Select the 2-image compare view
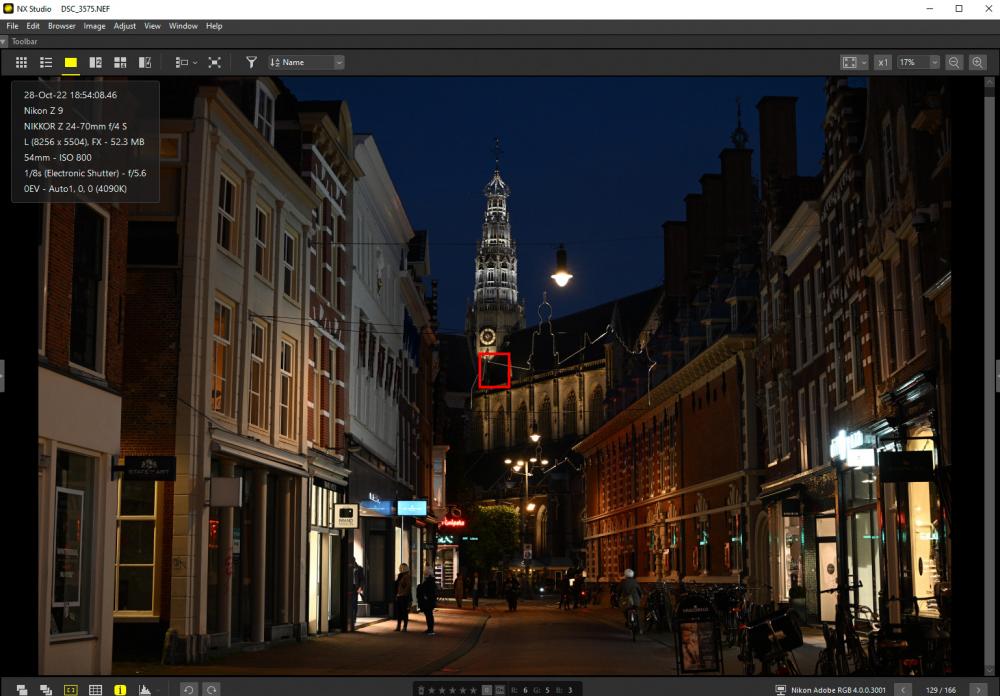 (96, 63)
